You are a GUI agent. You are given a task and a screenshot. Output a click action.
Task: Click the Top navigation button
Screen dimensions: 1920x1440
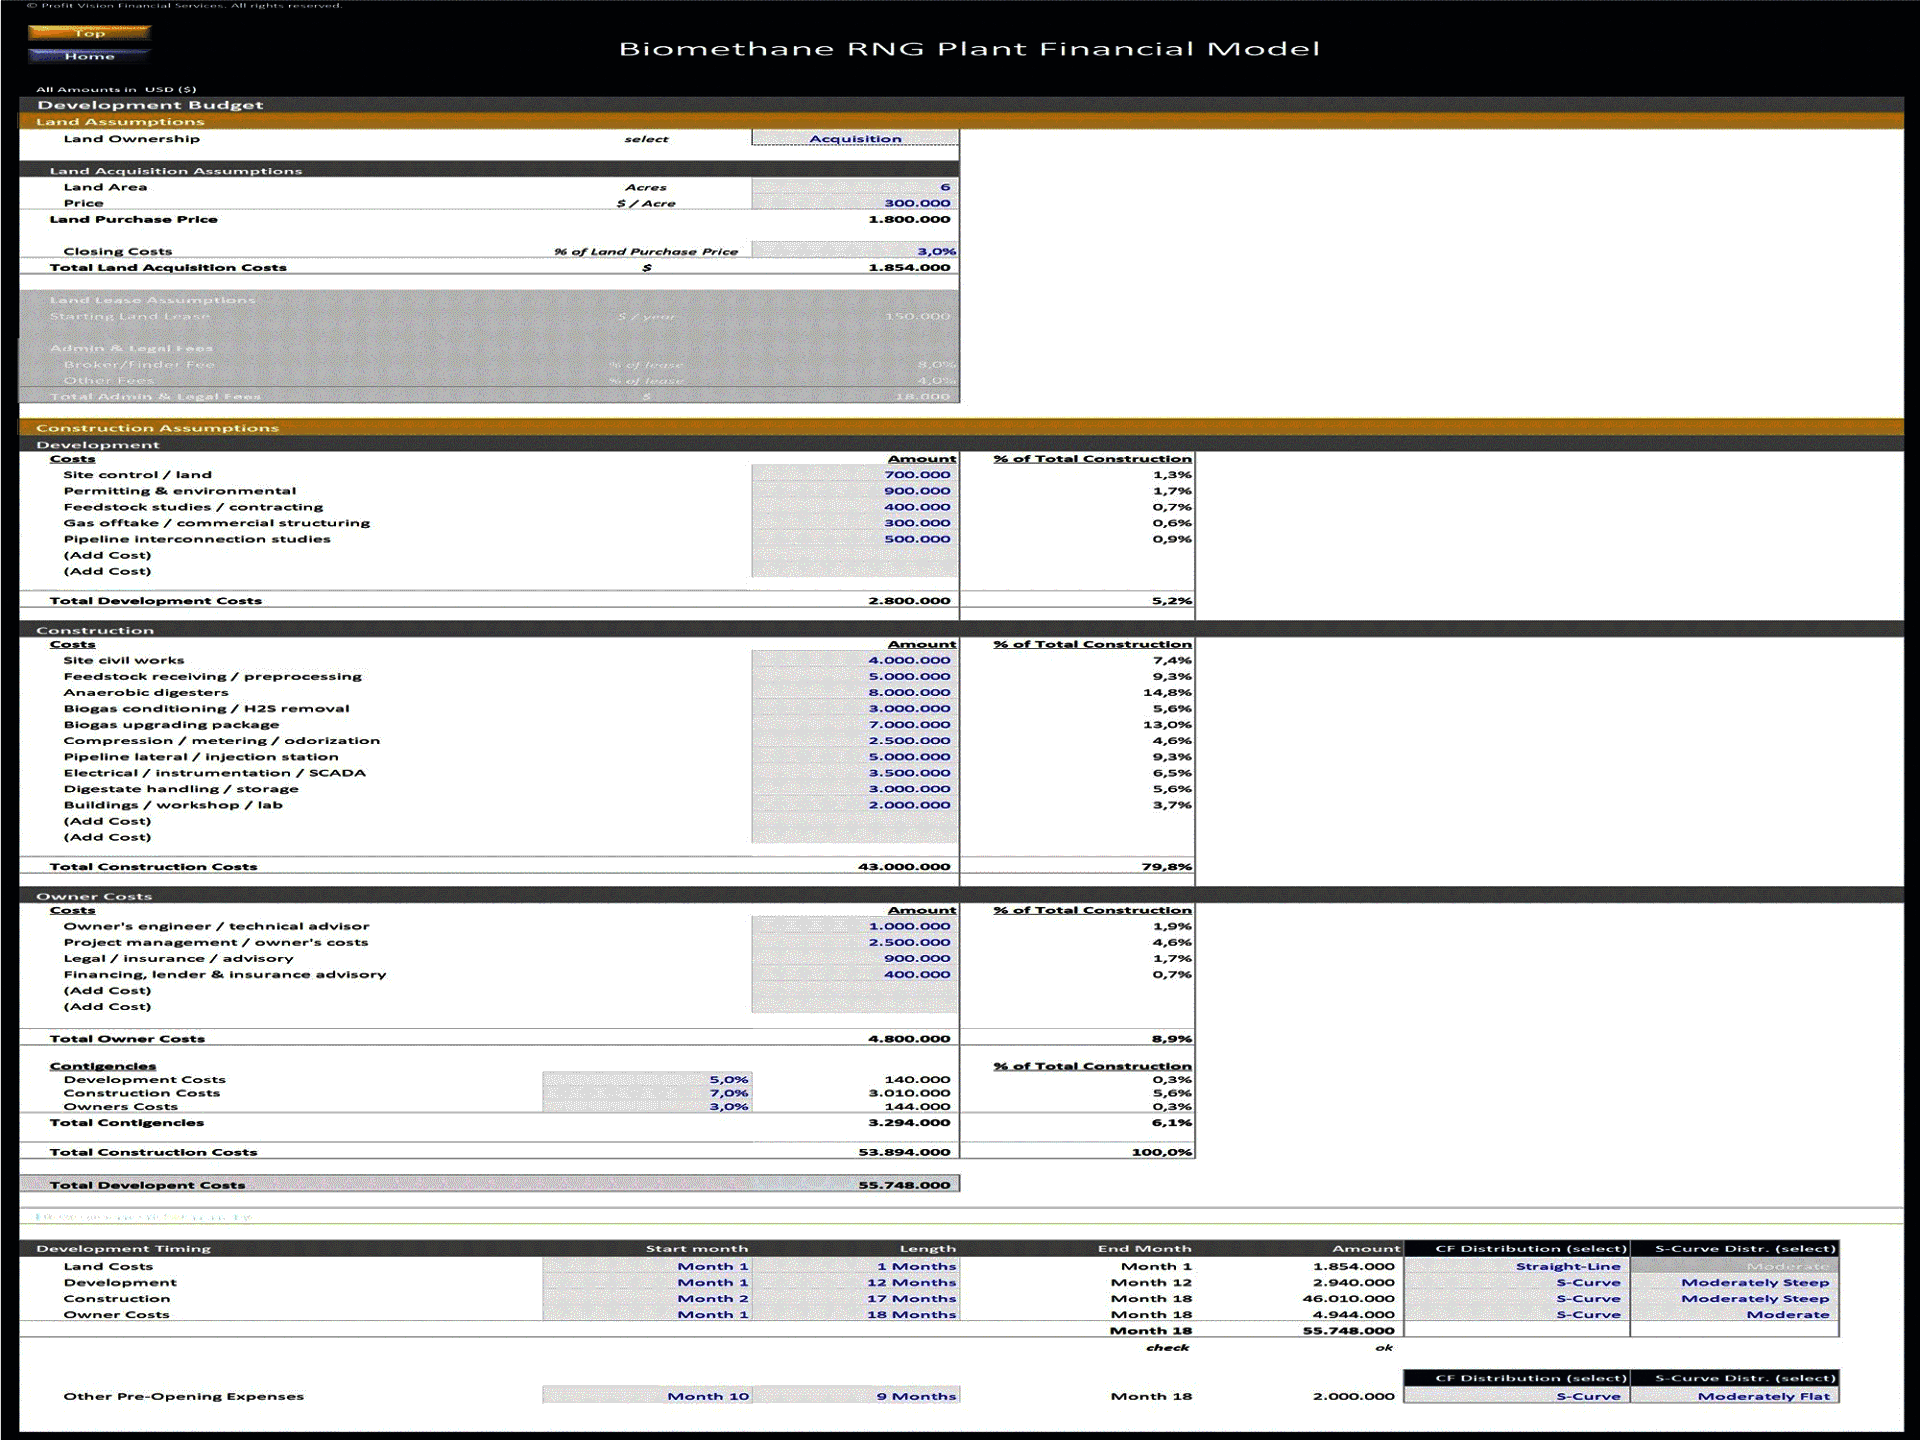[x=89, y=33]
